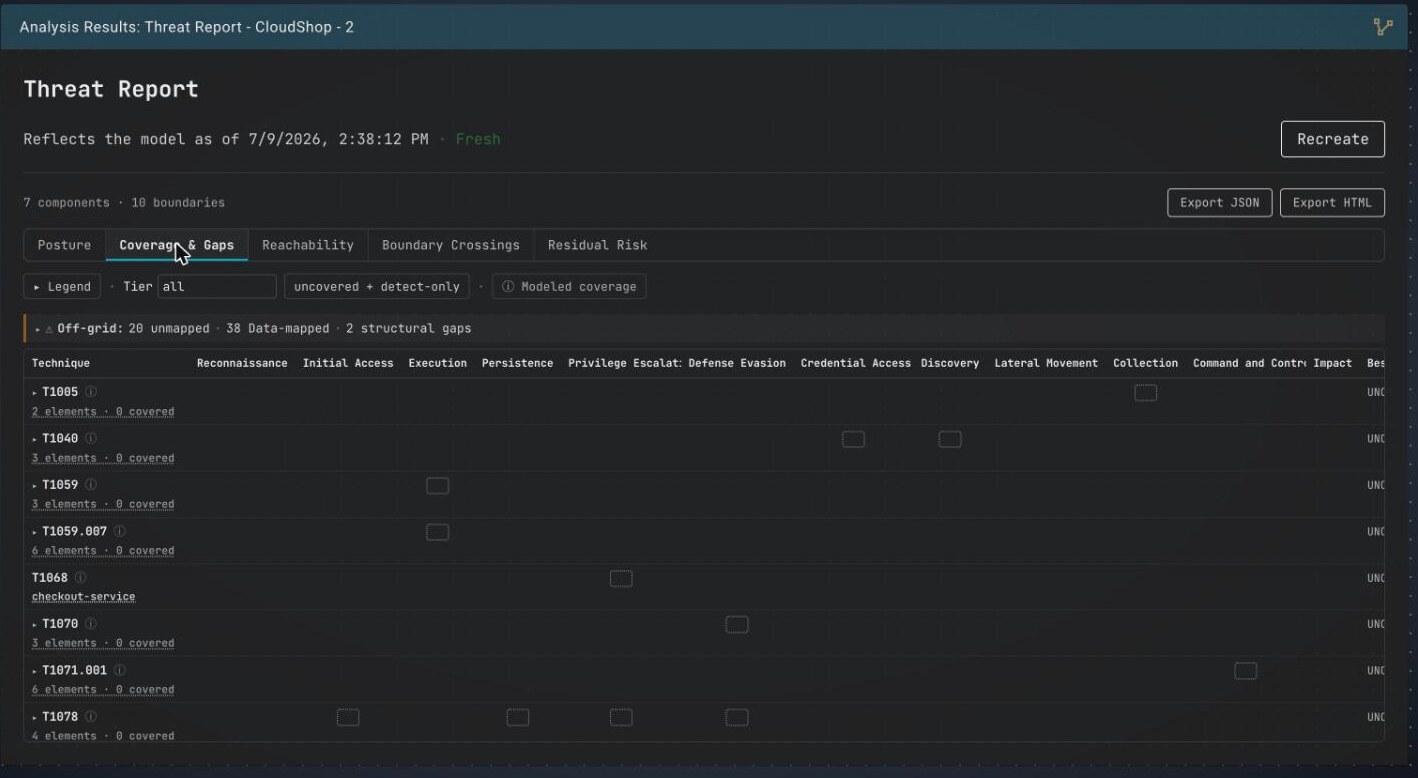The image size is (1418, 778).
Task: Select T1078 Defense Evasion coverage cell
Action: tap(737, 717)
